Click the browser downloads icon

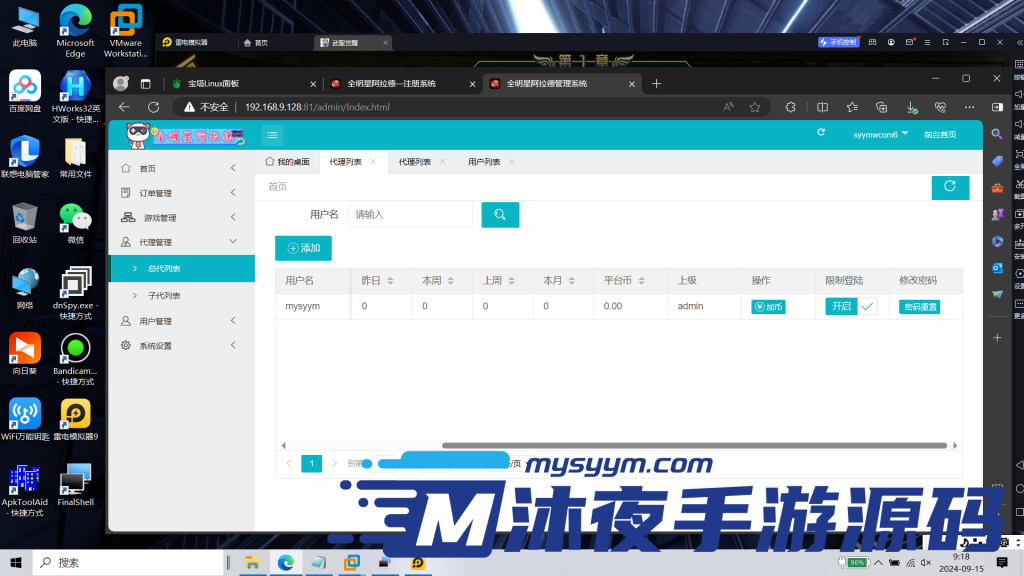coord(909,107)
